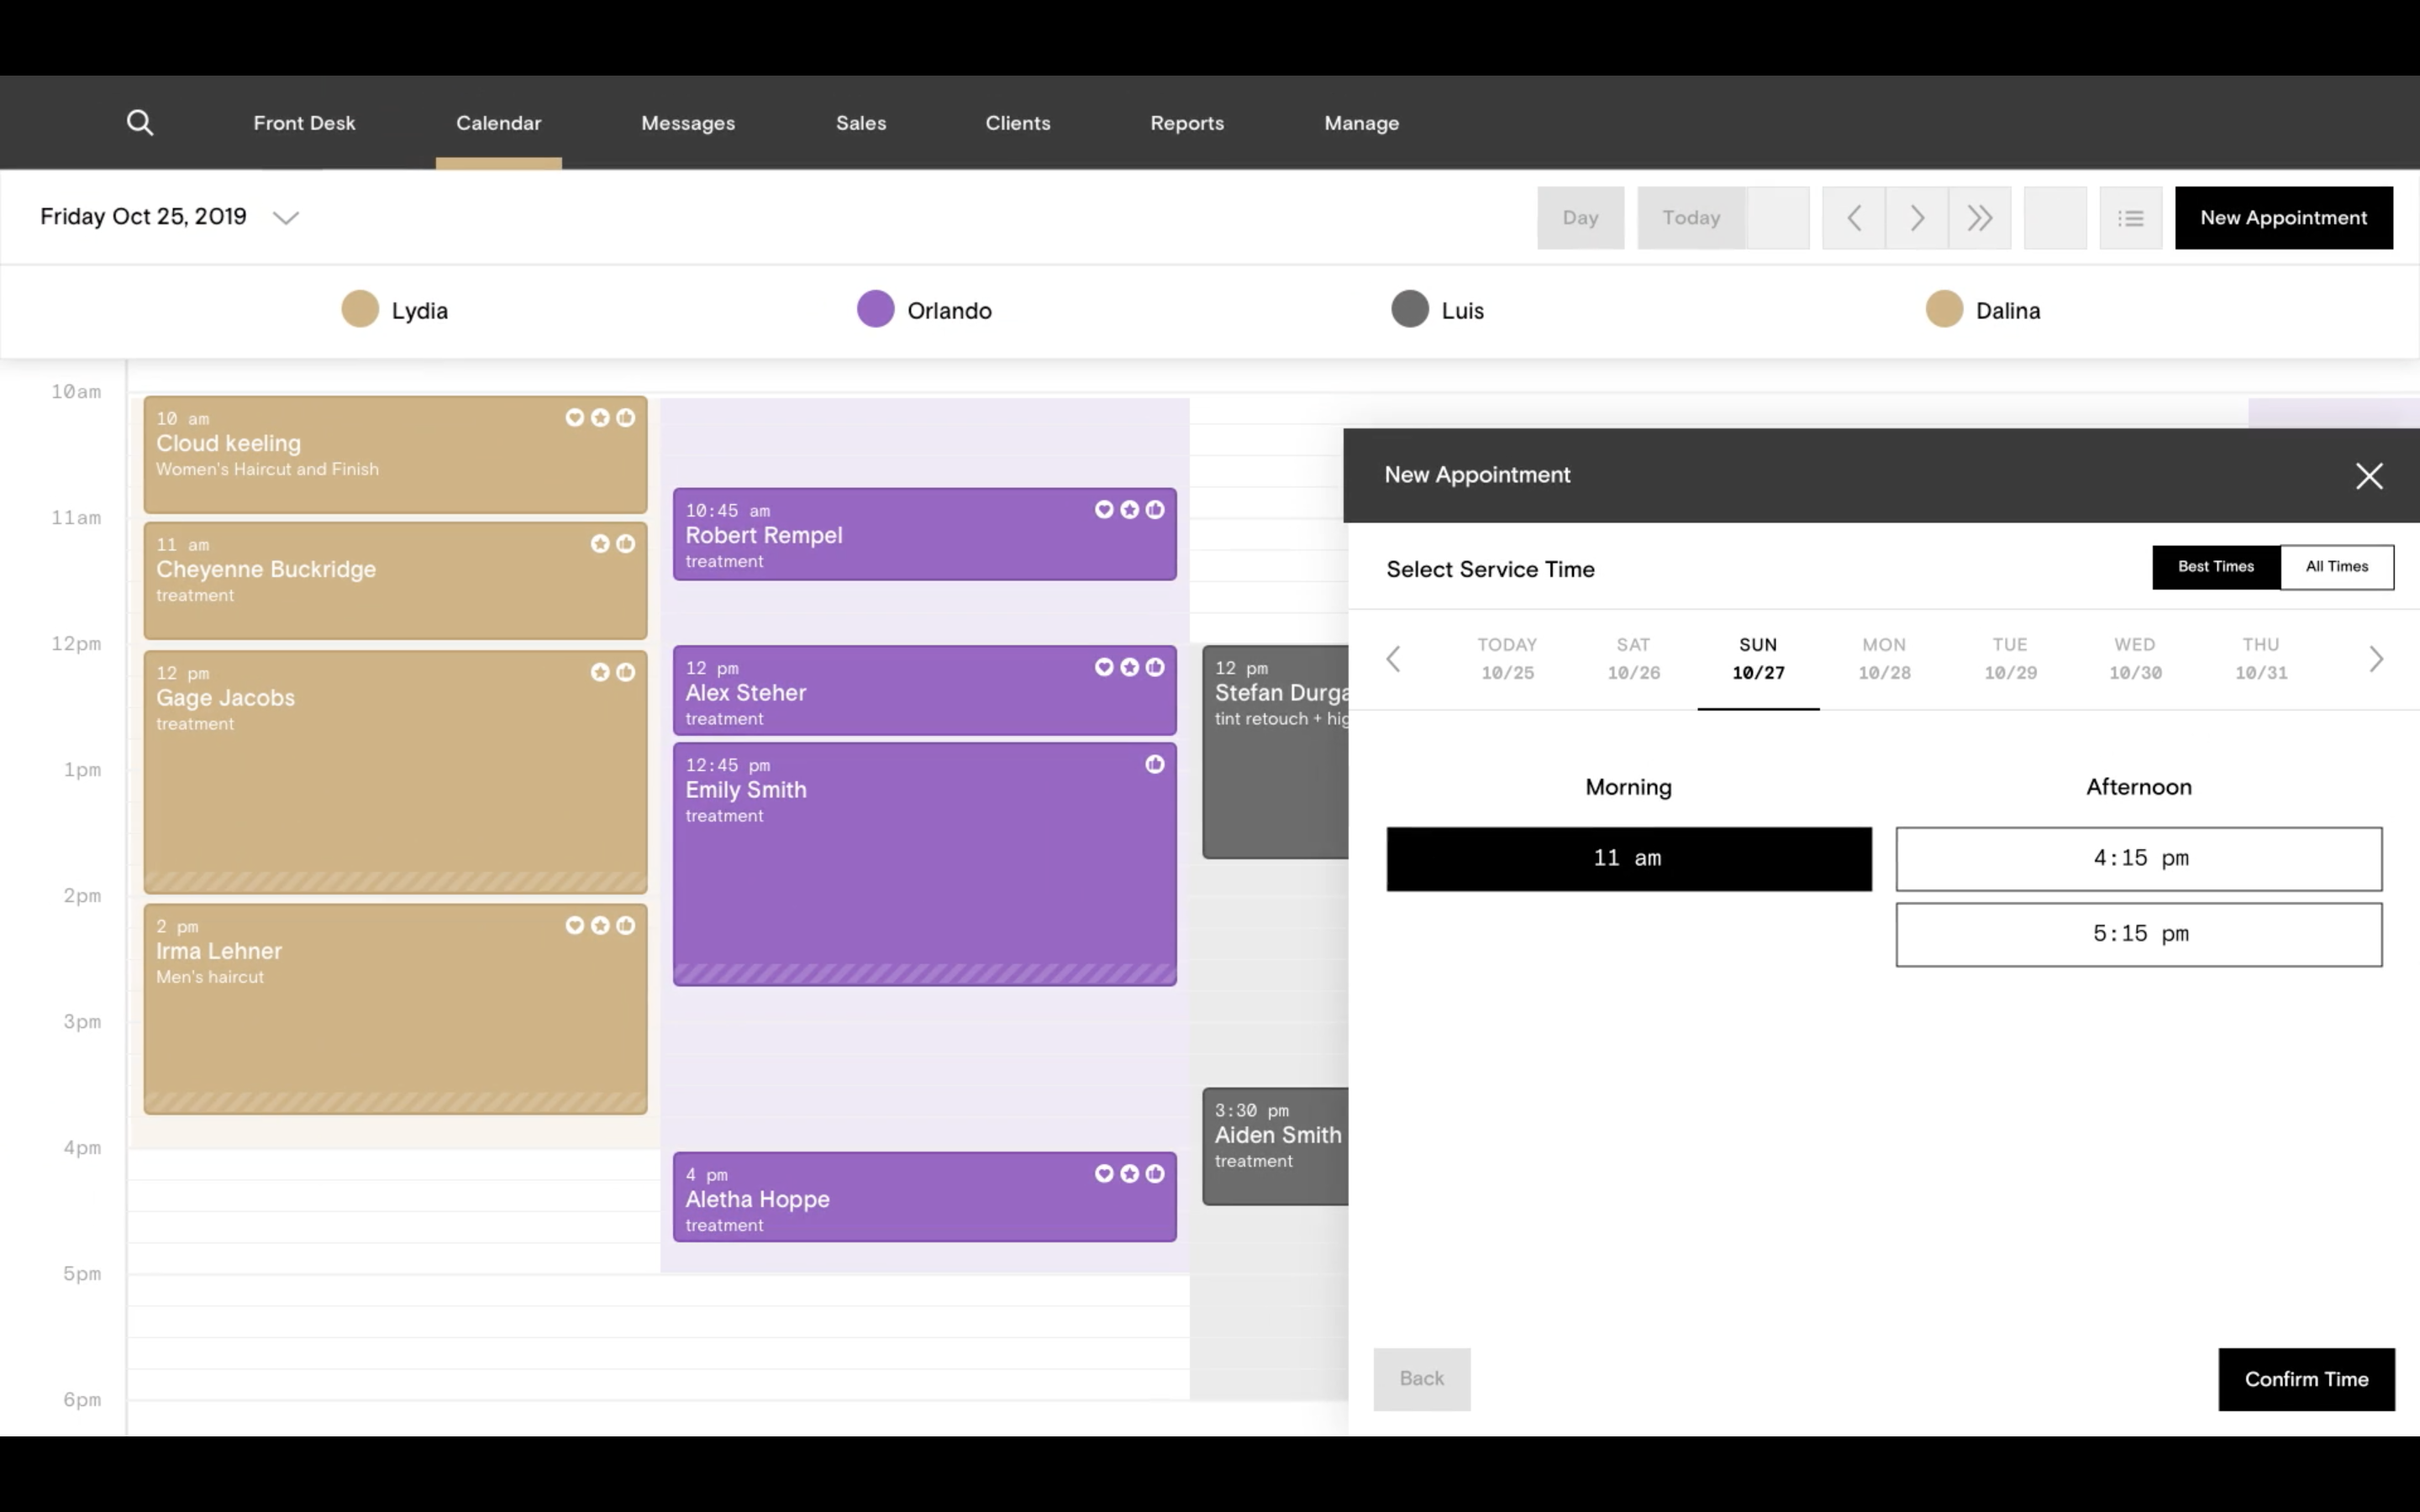
Task: Click Orlando's purple color circle
Action: (875, 309)
